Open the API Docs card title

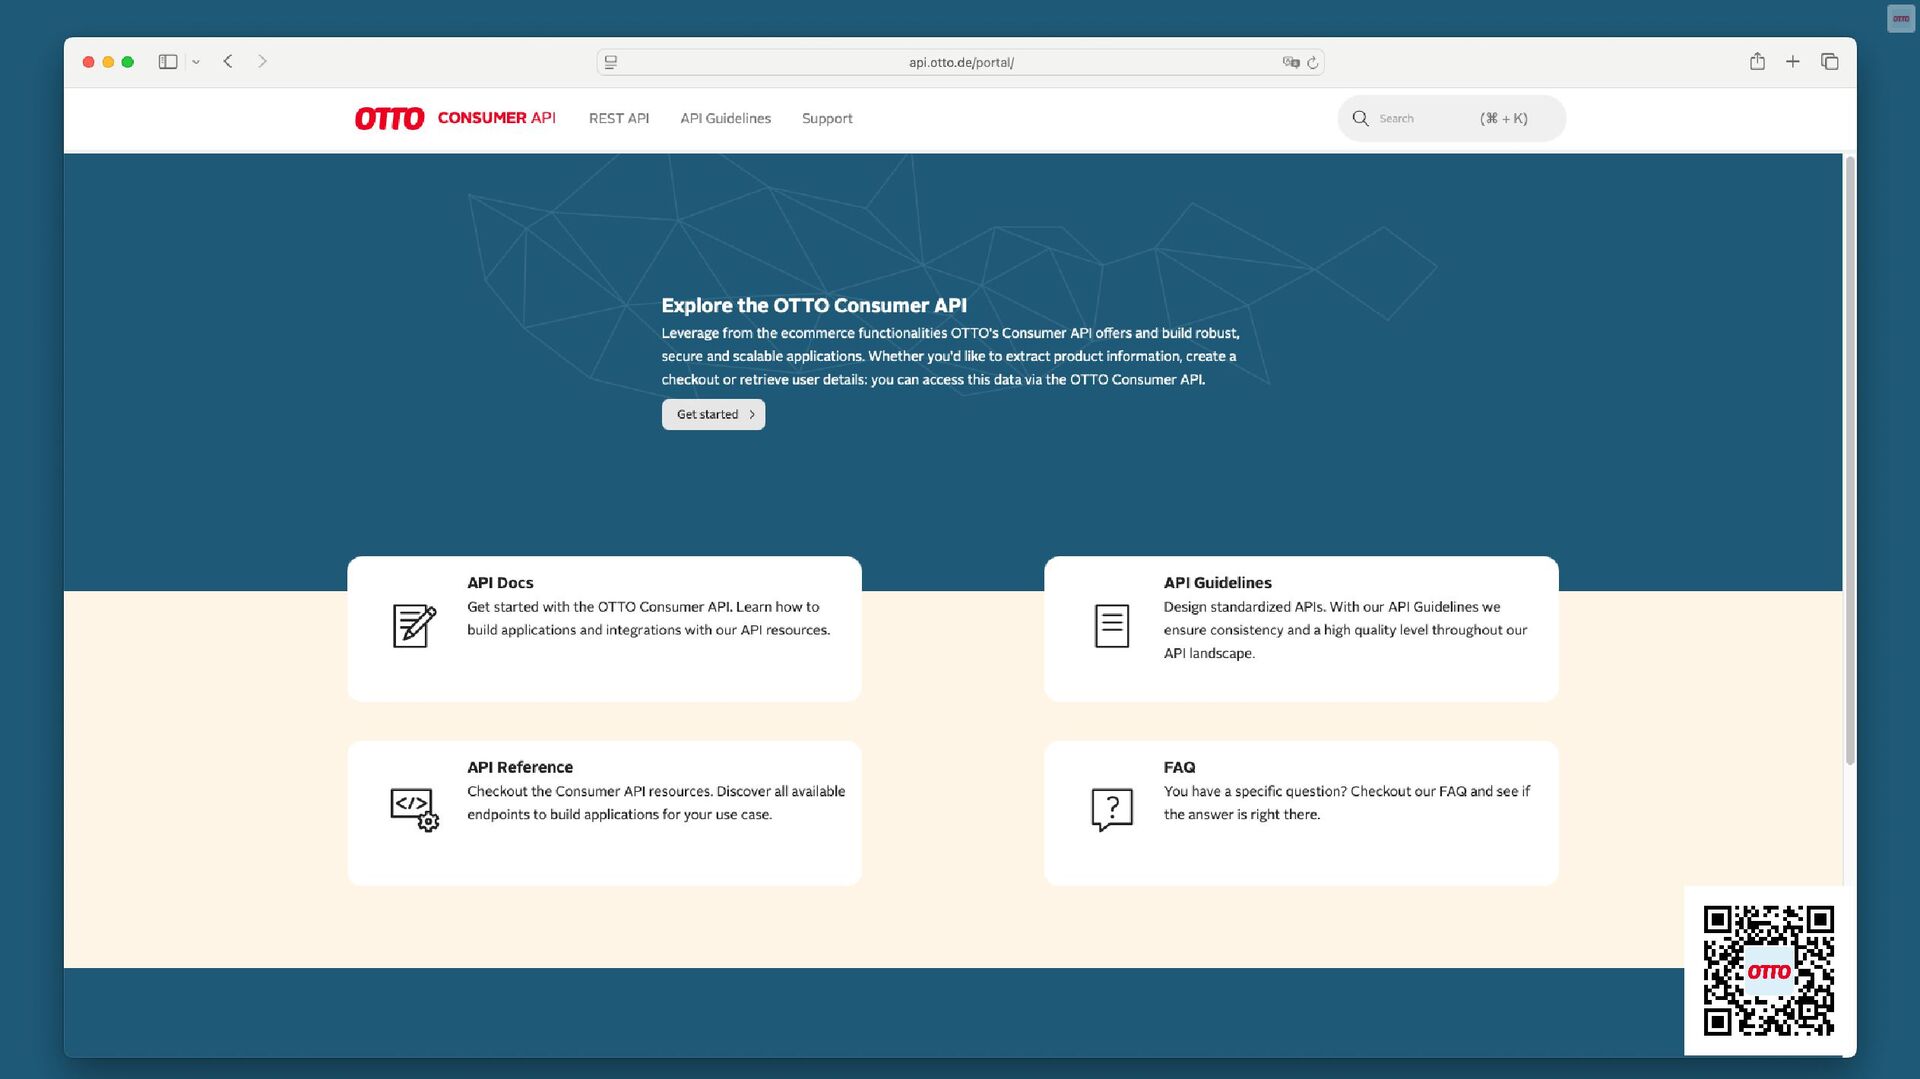coord(500,583)
